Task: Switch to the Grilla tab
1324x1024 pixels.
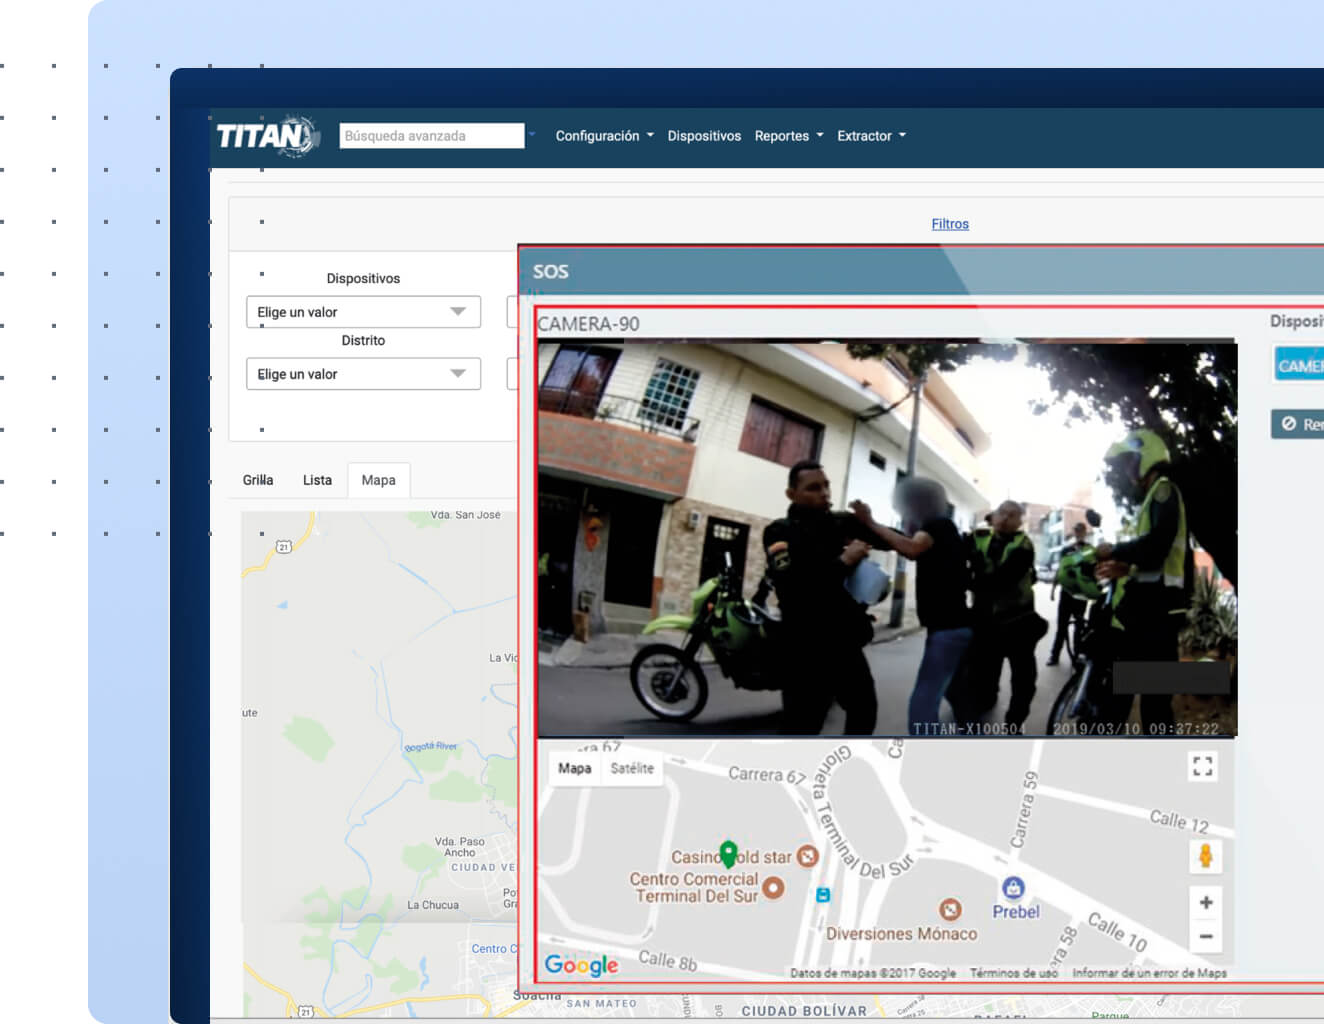Action: point(258,480)
